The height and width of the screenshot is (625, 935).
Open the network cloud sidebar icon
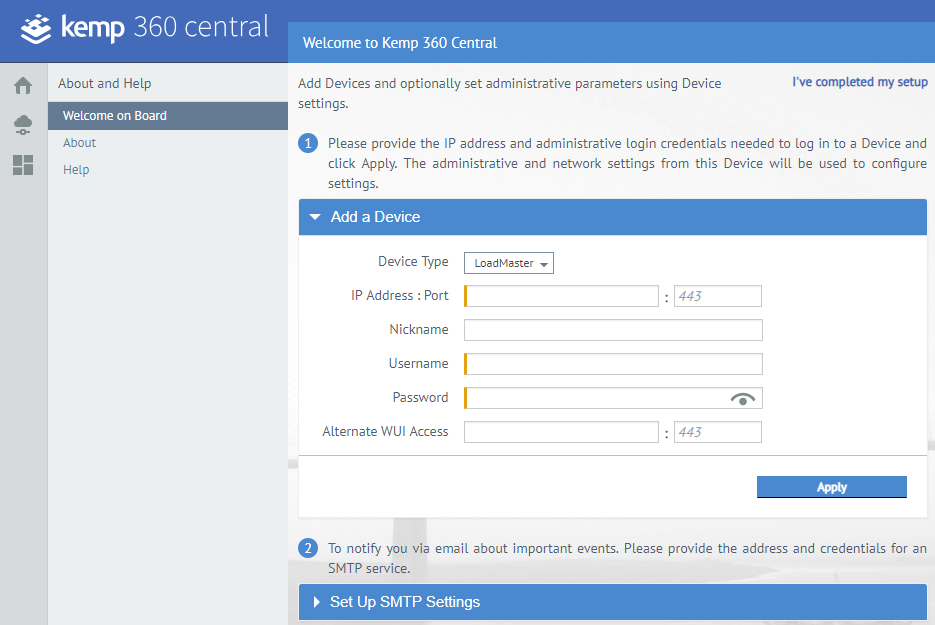(x=23, y=125)
